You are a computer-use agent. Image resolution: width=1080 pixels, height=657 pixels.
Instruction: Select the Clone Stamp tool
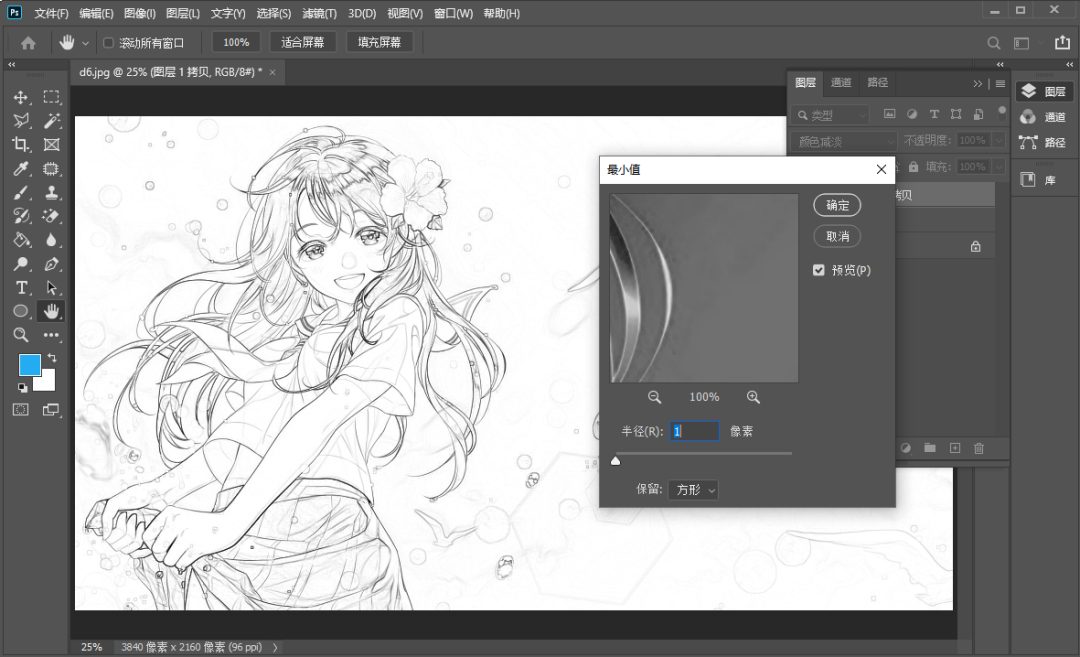pos(52,193)
